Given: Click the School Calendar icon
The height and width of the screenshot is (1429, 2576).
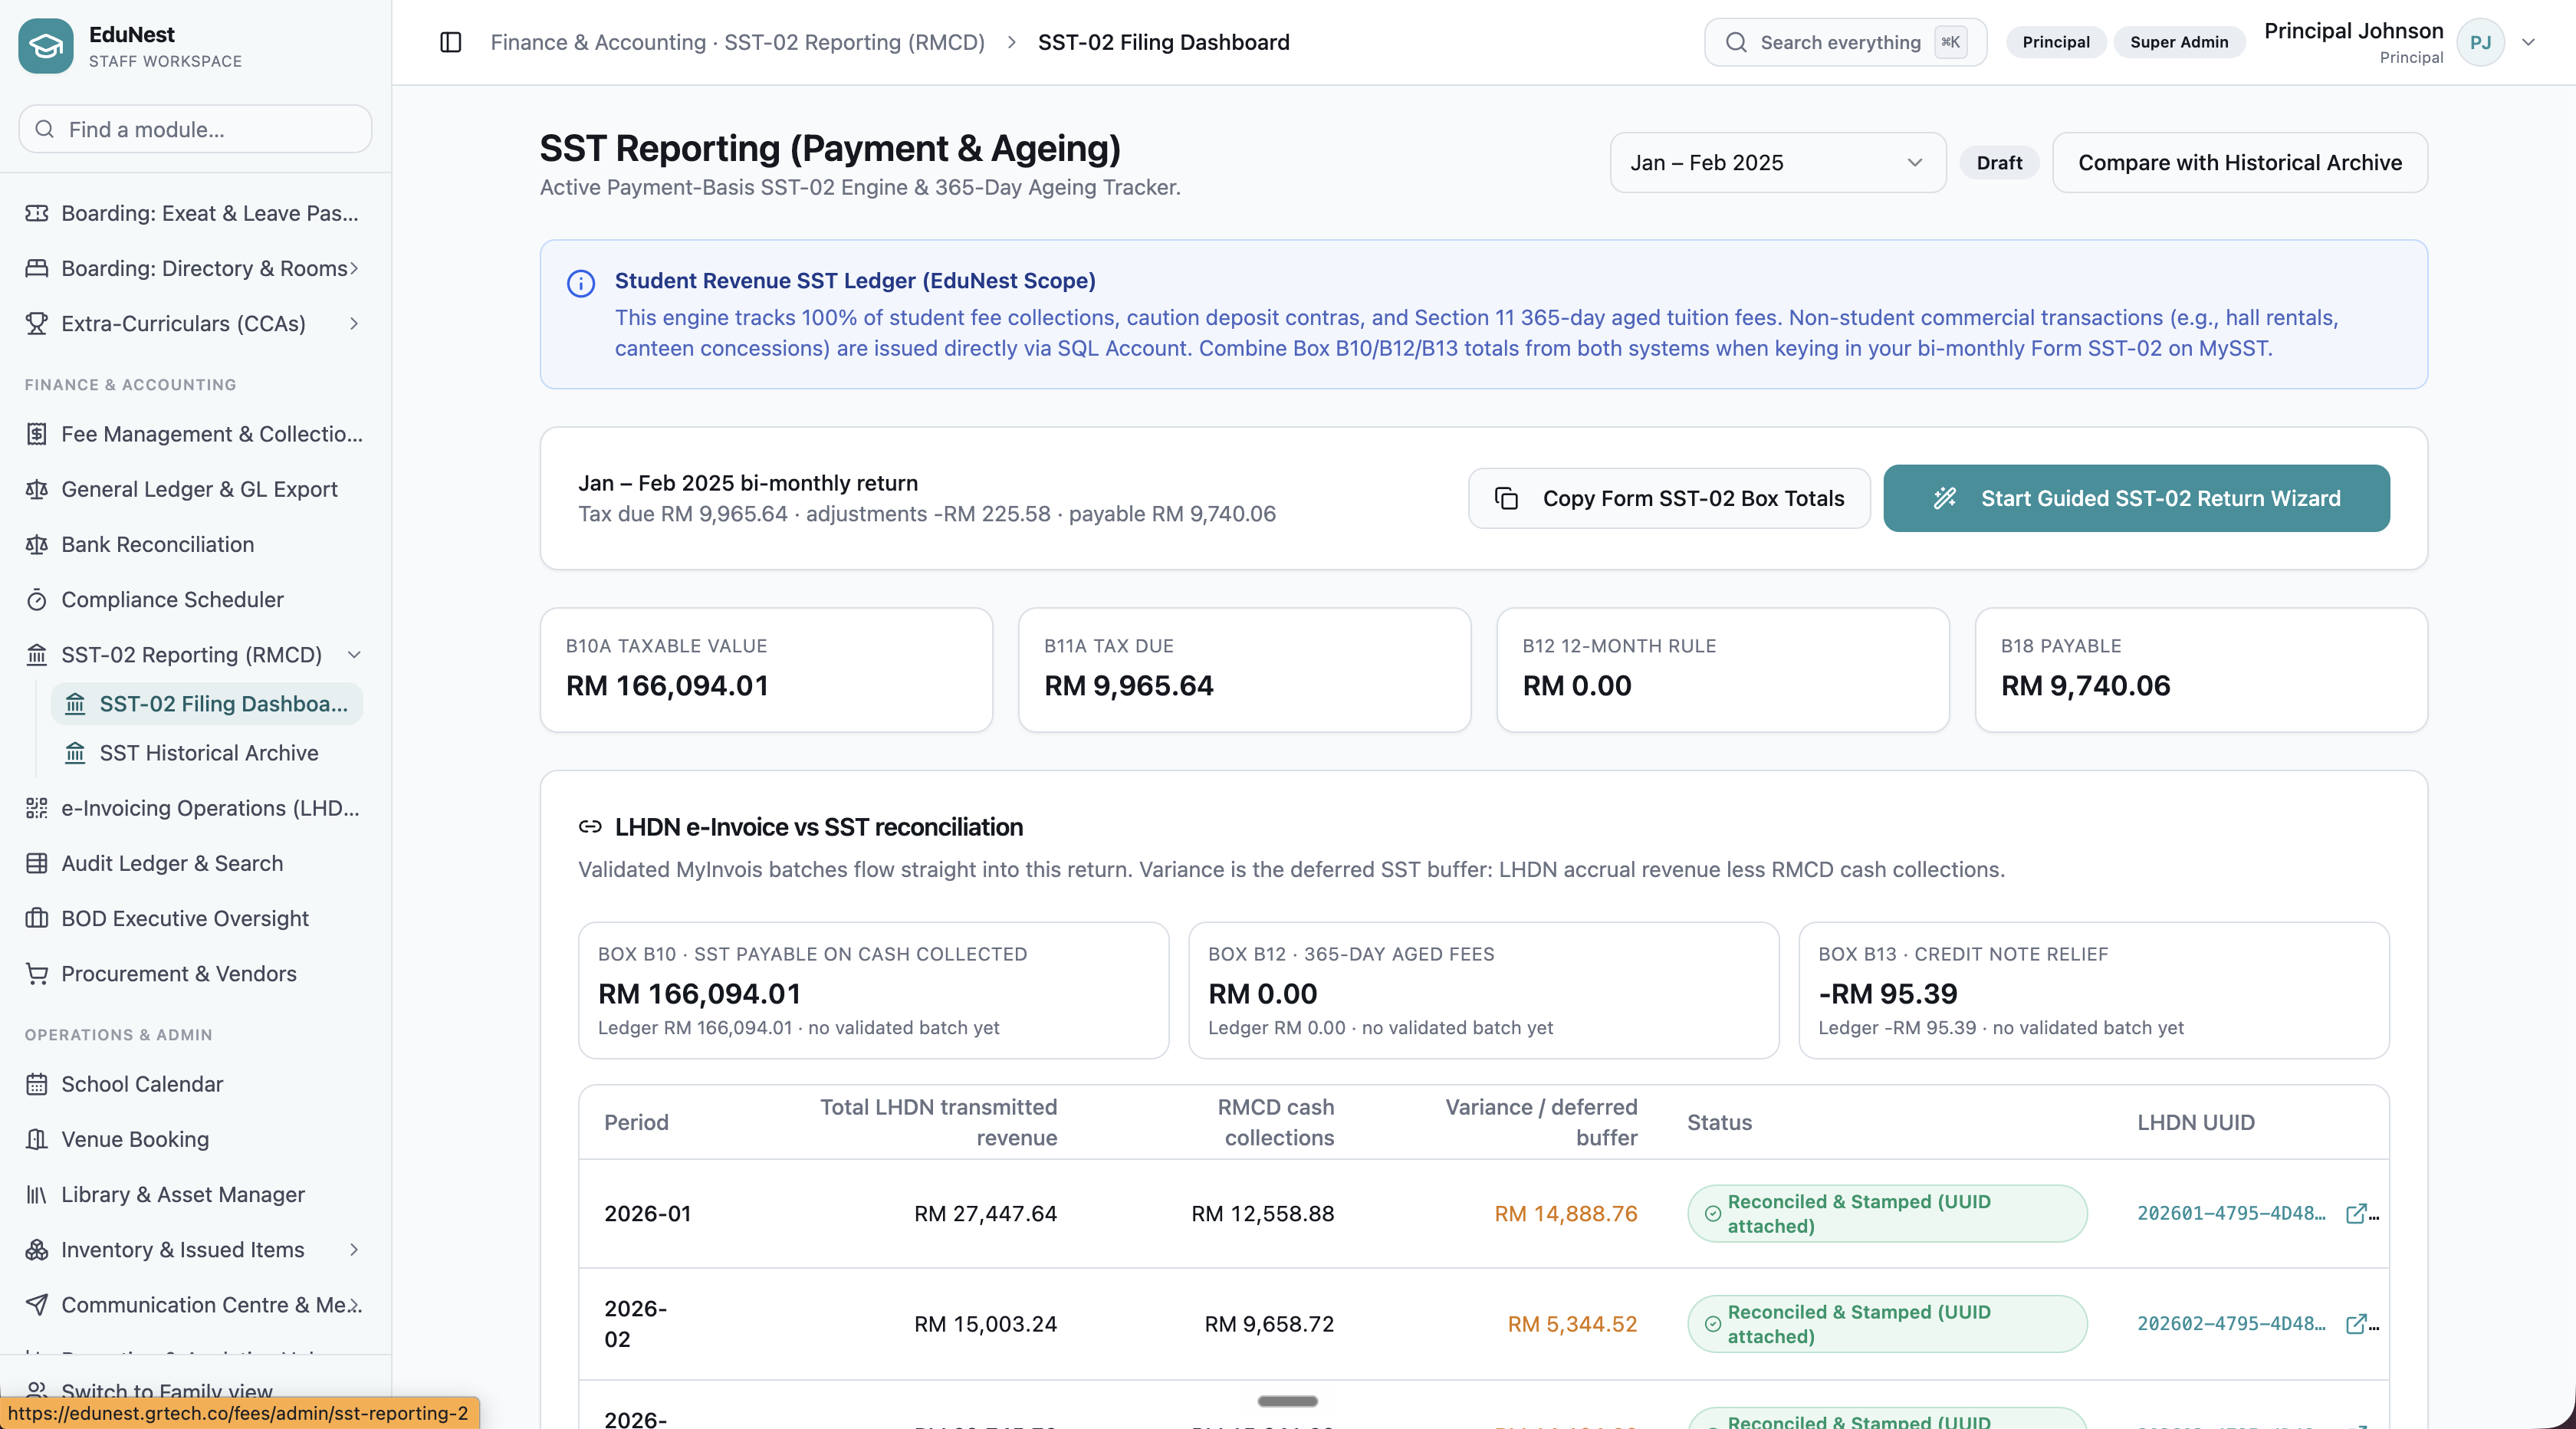Looking at the screenshot, I should point(37,1084).
